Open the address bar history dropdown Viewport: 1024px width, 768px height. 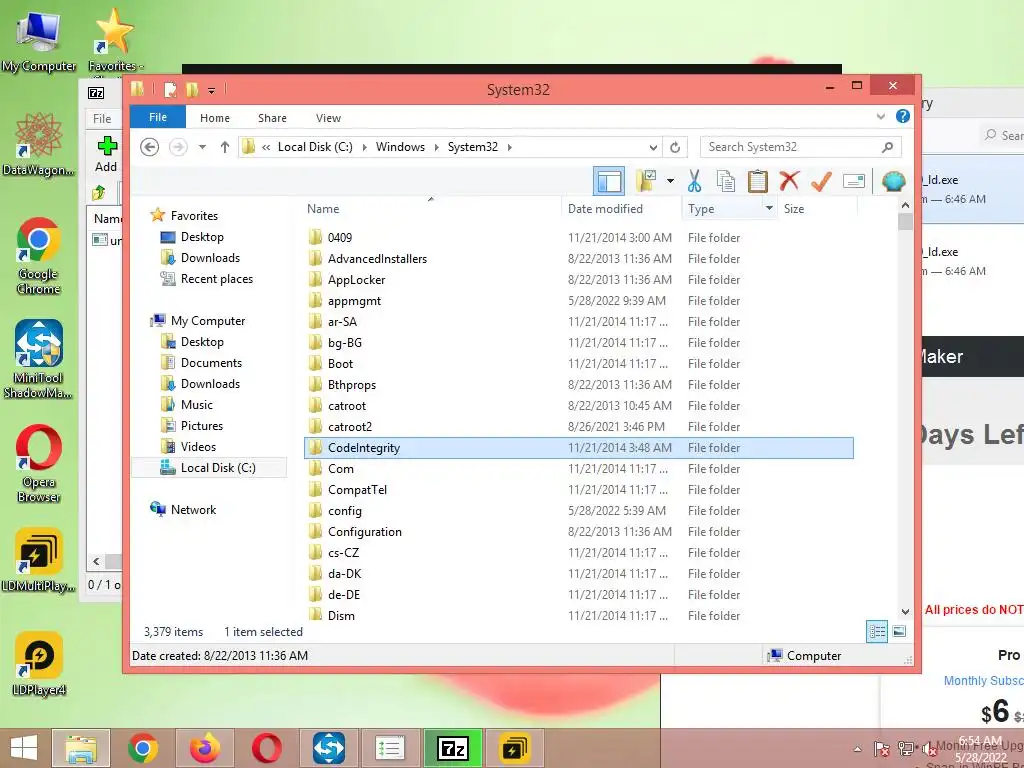tap(653, 147)
